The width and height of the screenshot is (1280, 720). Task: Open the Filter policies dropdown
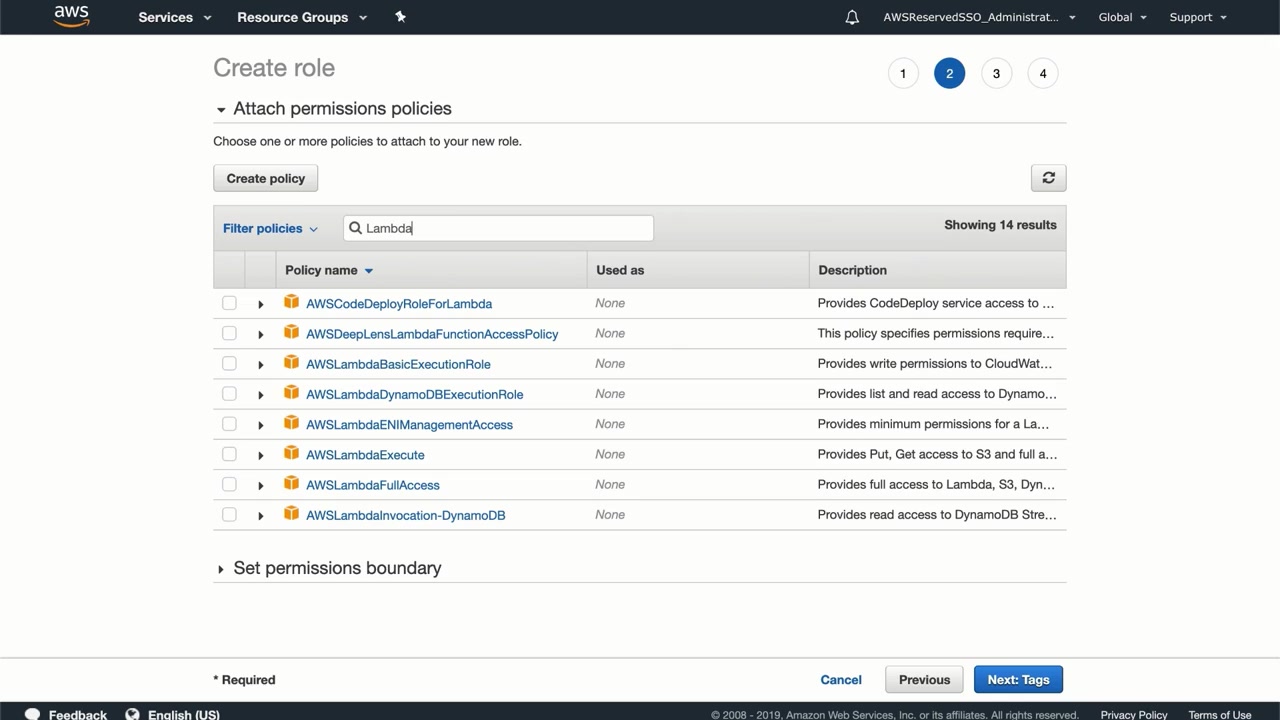(x=270, y=228)
